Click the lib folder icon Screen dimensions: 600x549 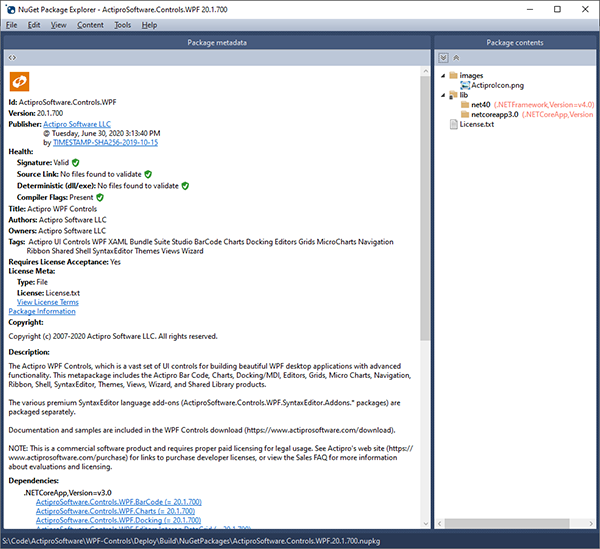click(x=453, y=94)
